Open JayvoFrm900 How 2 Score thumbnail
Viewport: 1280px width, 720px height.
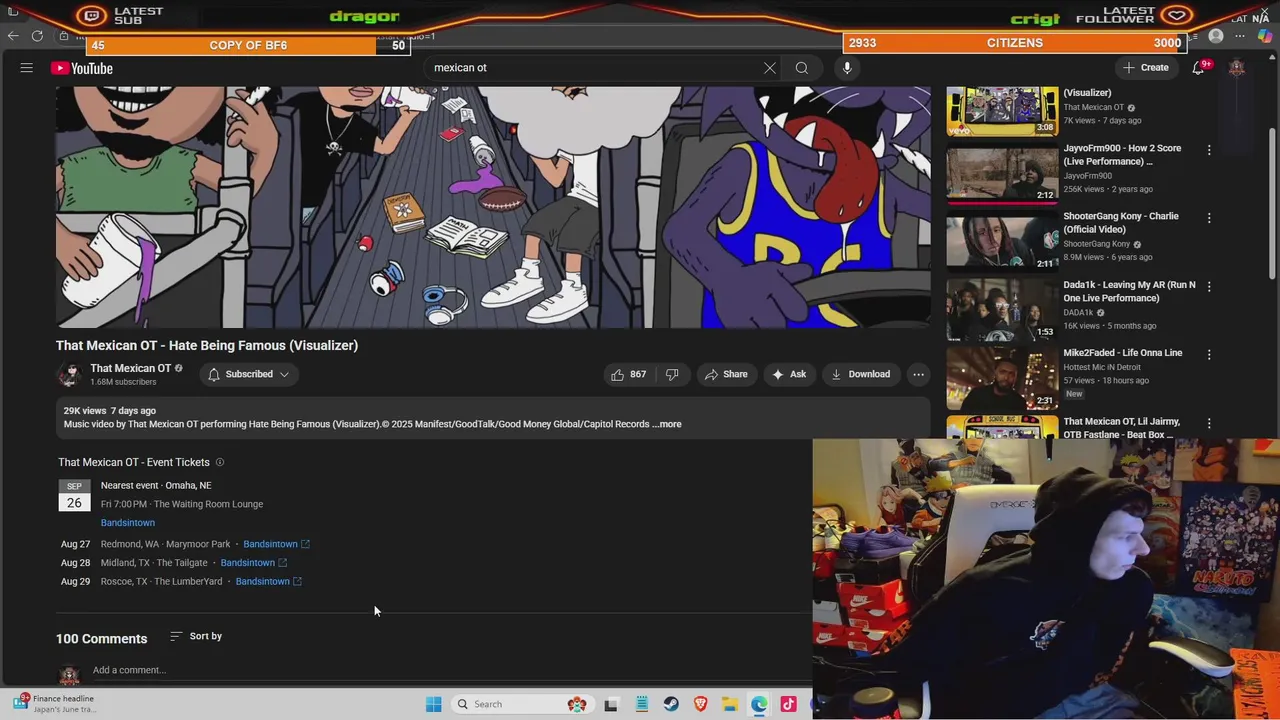click(x=1002, y=173)
